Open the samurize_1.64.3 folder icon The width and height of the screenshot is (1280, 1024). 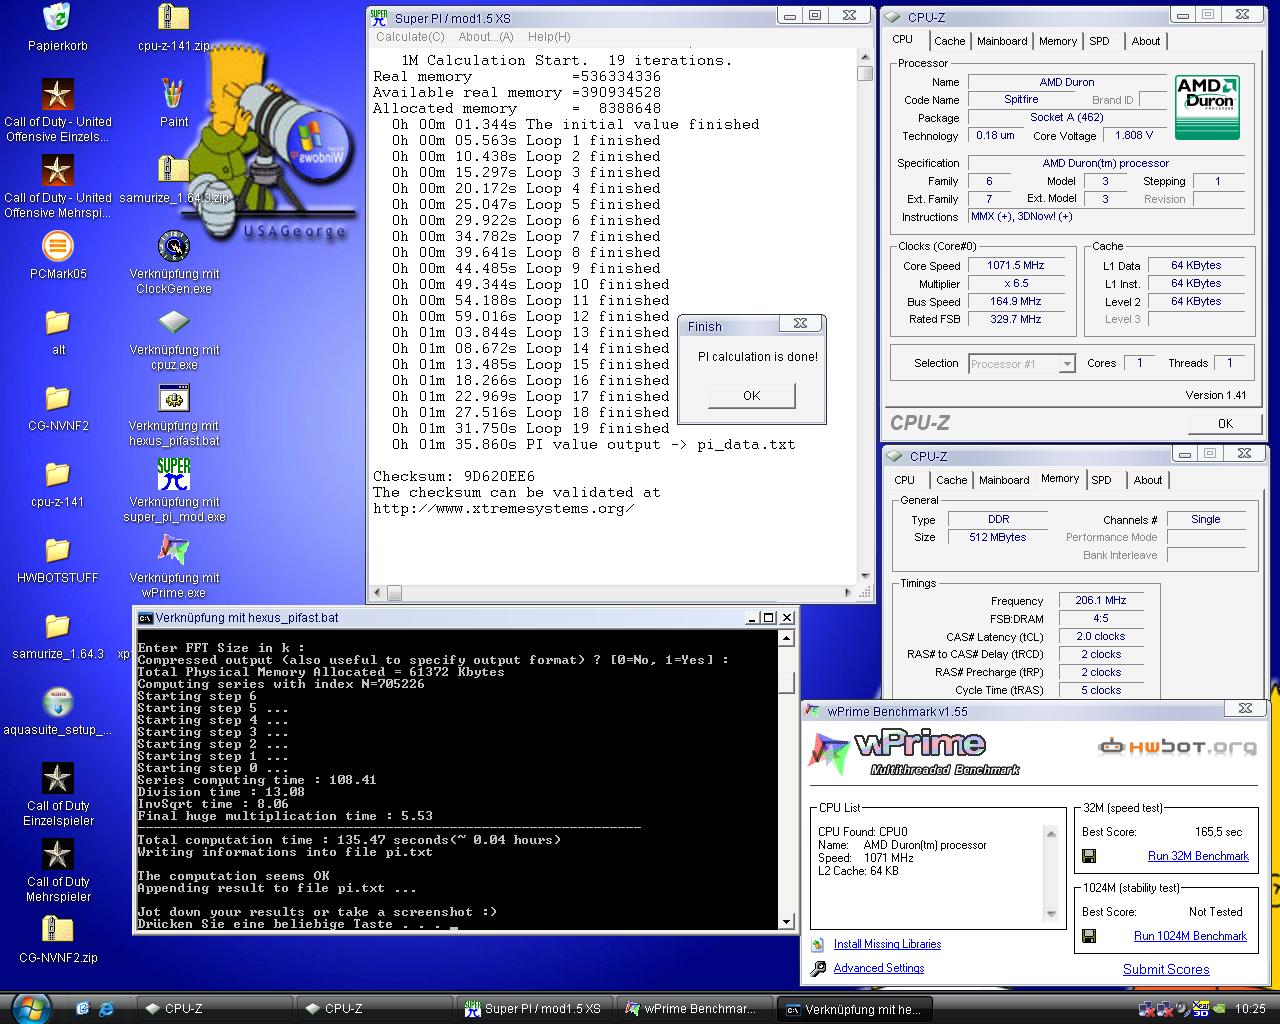click(x=58, y=626)
